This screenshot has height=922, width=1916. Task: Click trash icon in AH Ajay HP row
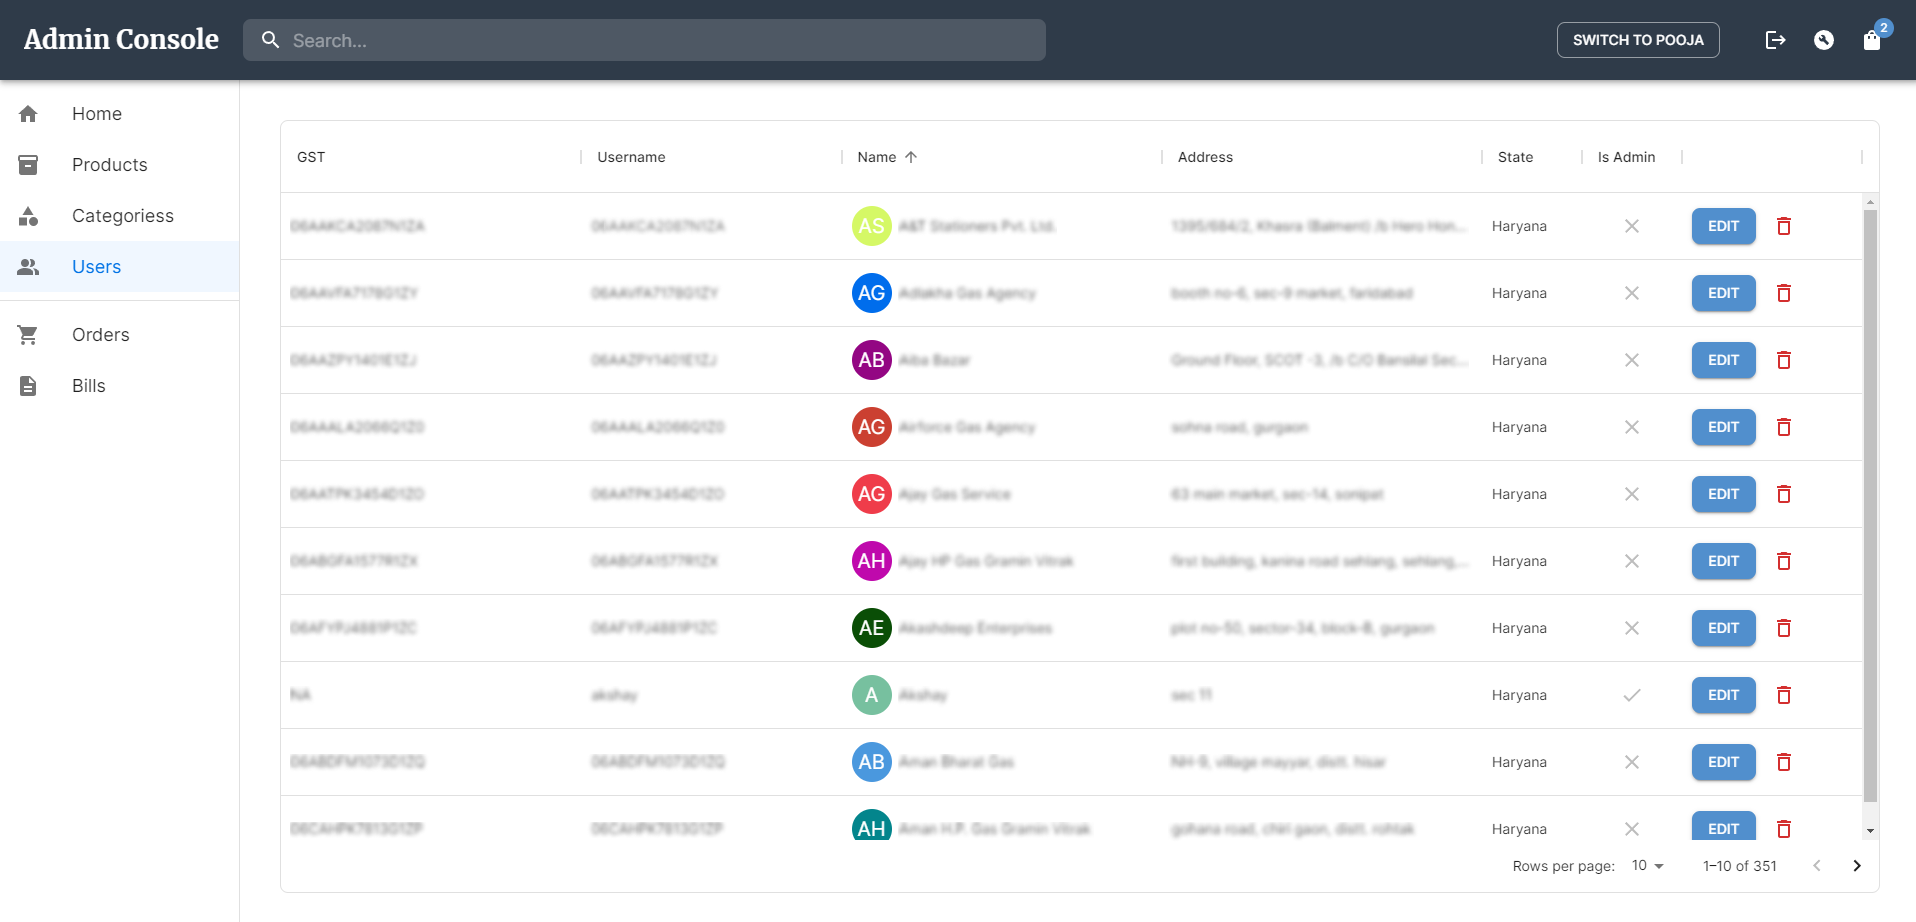pyautogui.click(x=1784, y=561)
